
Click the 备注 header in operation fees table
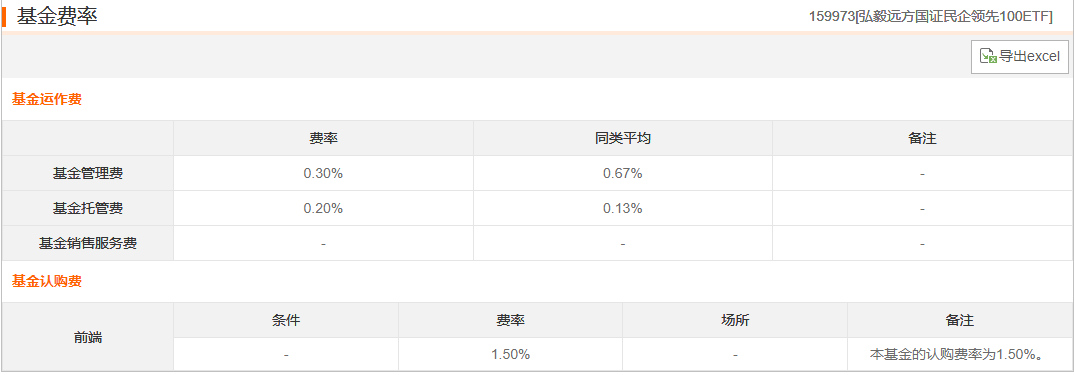(923, 138)
